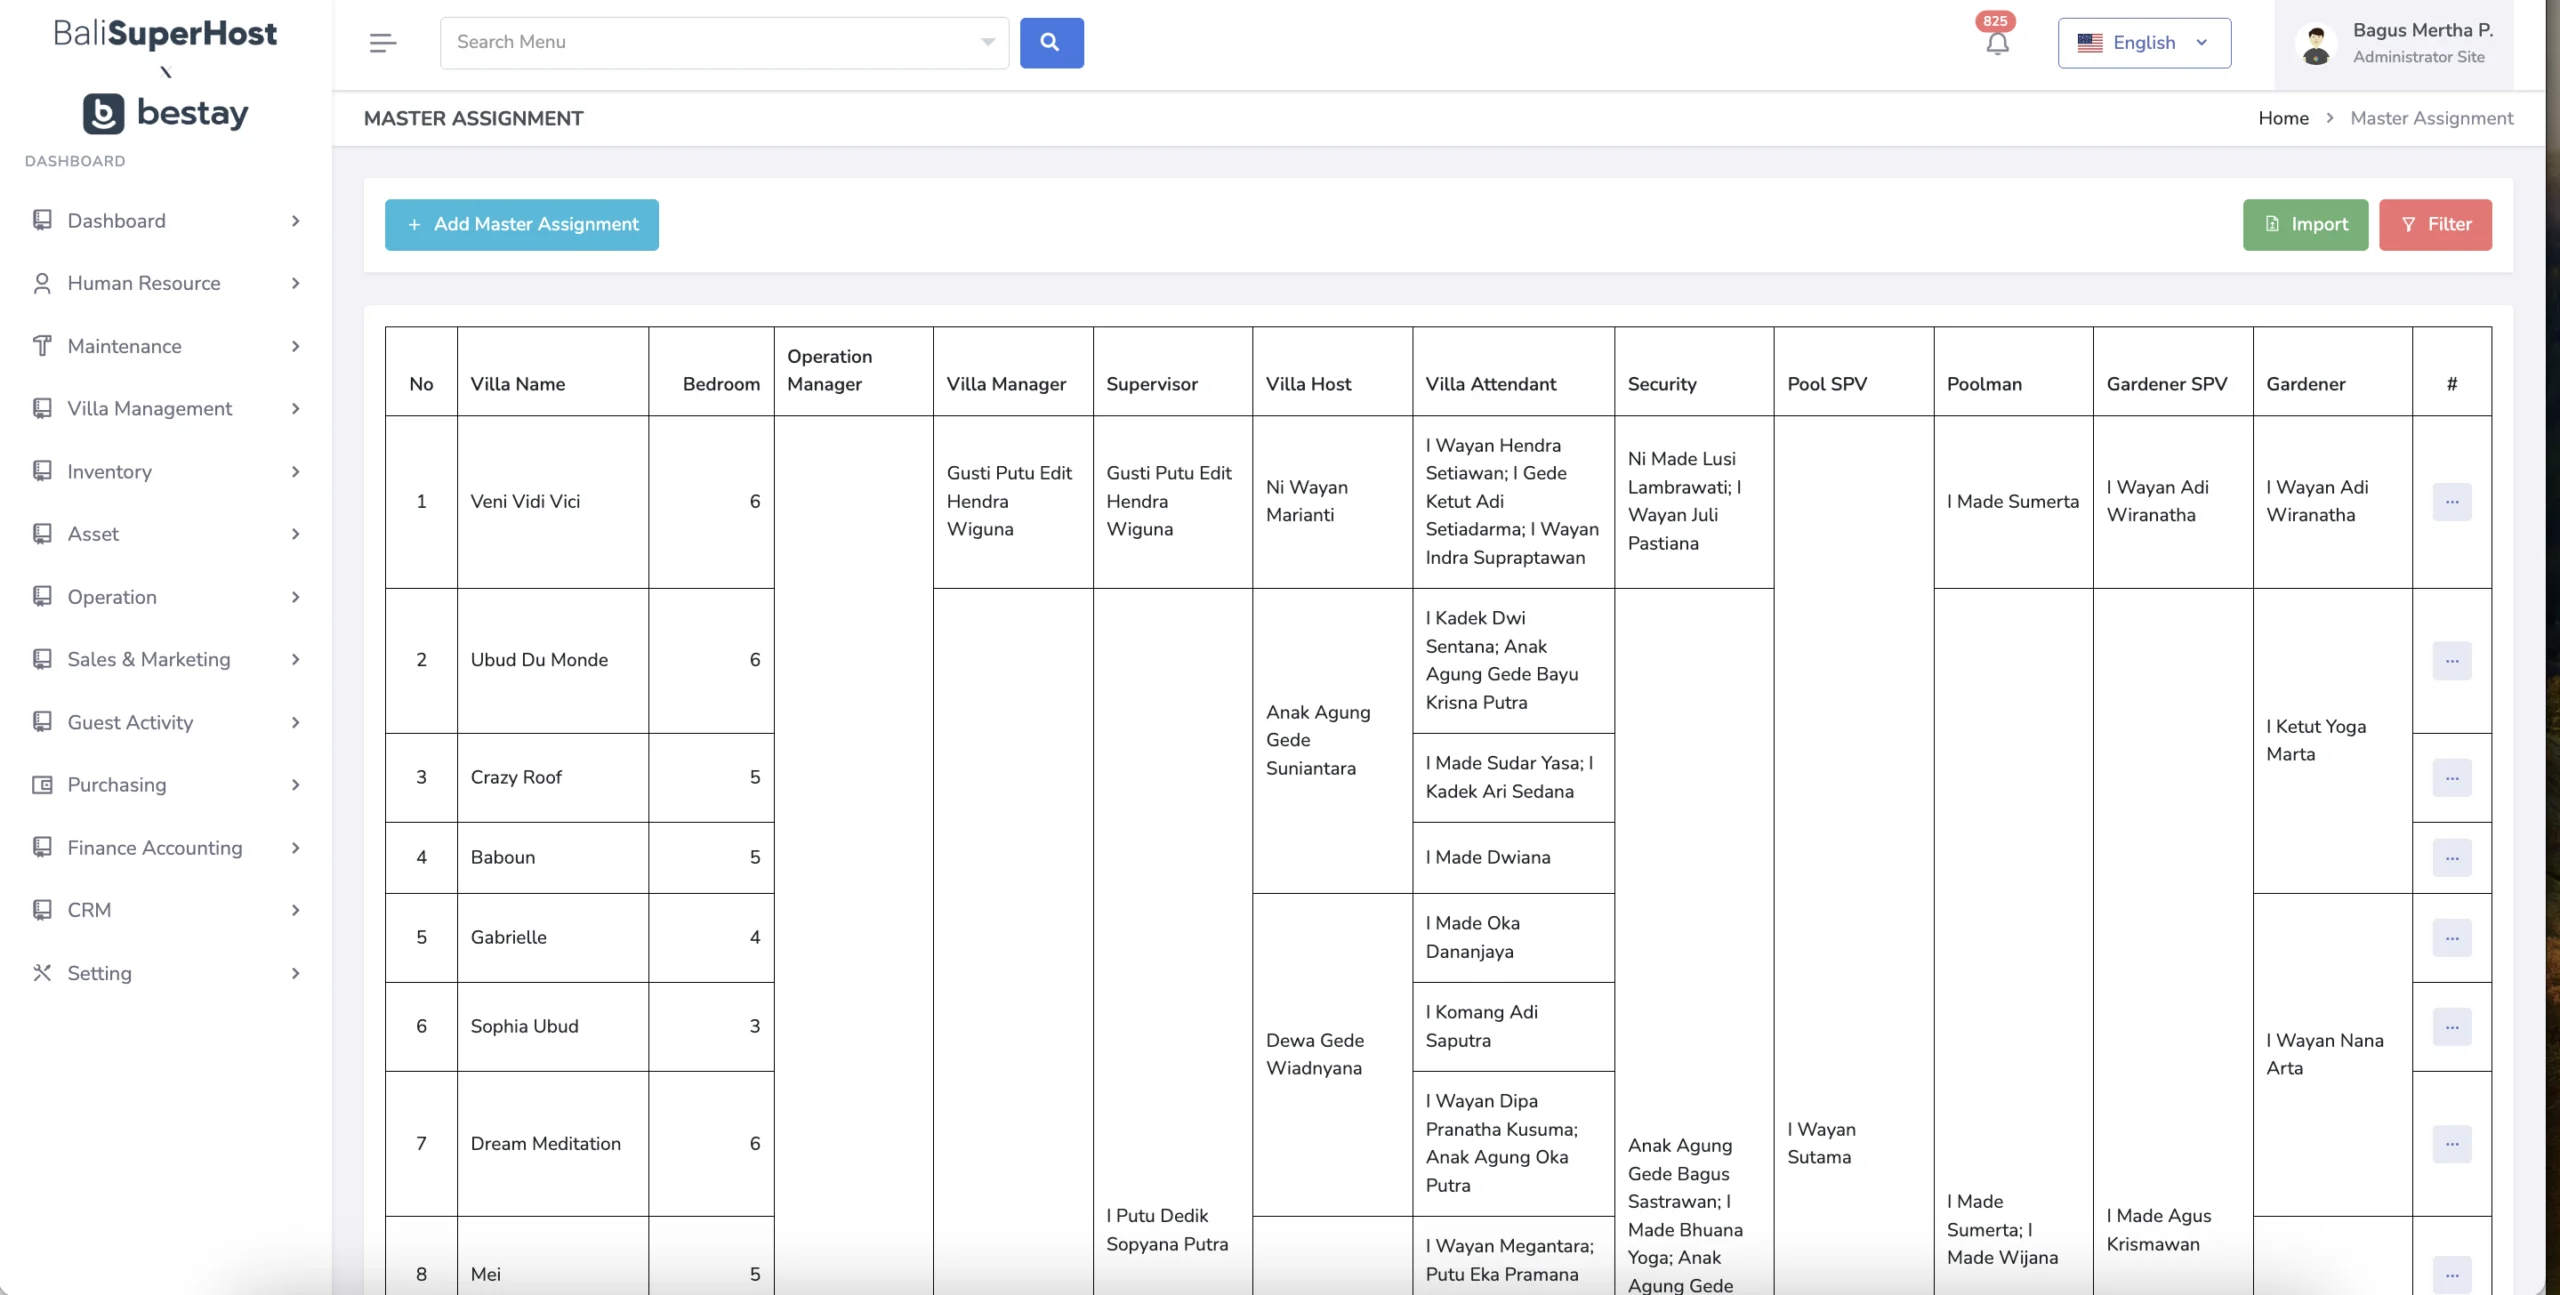Screen dimensions: 2560x1295
Task: Click the Sales & Marketing sidebar icon
Action: coord(42,659)
